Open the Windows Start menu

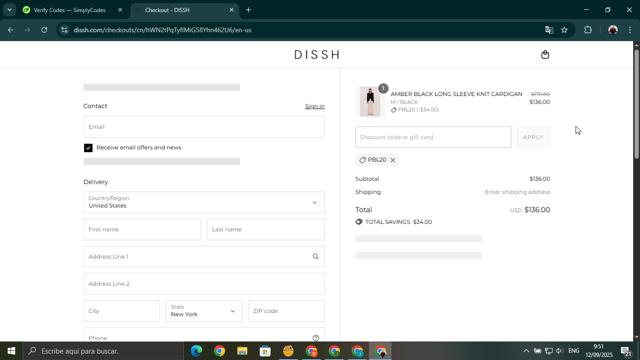pos(11,351)
